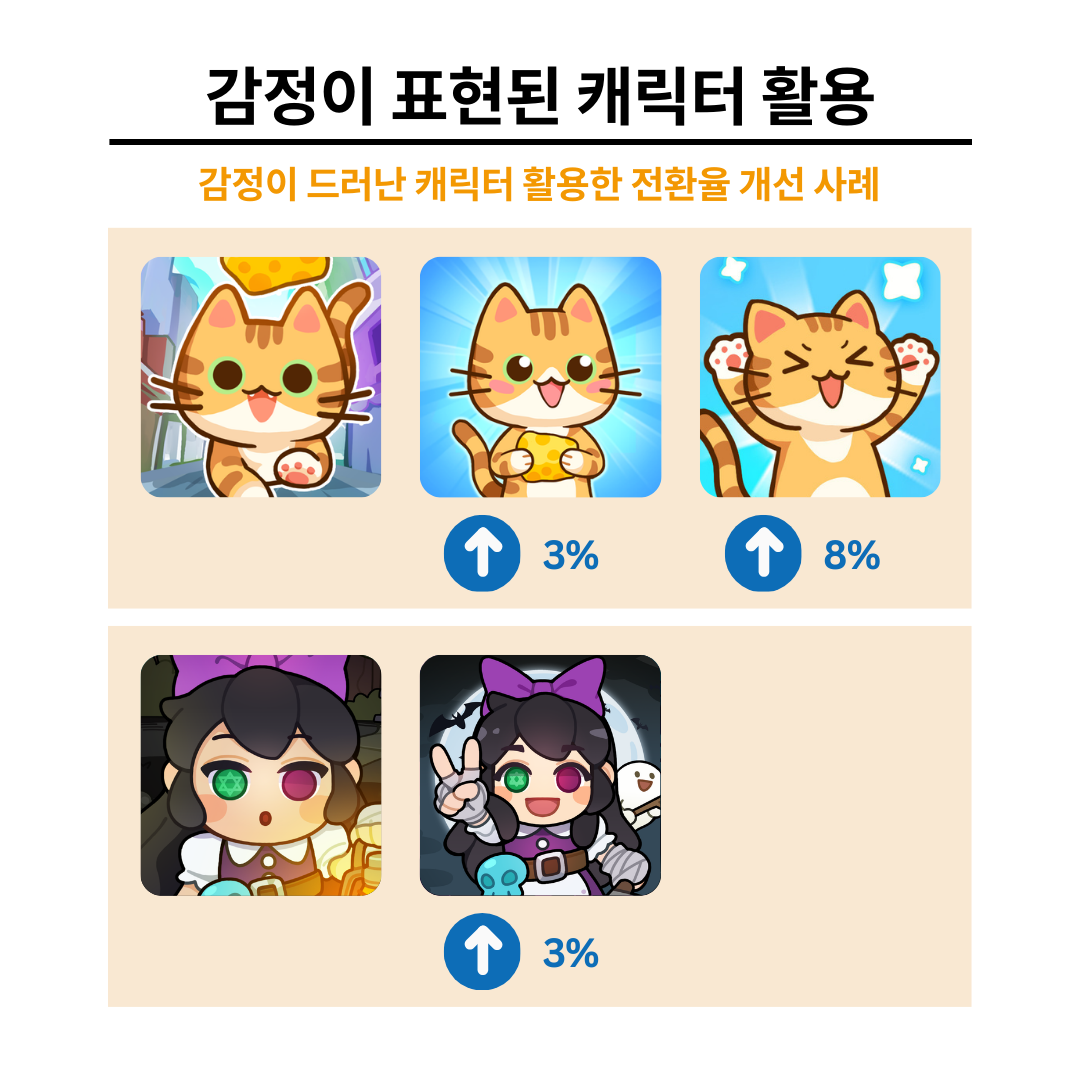Click the main title 감정이 표현된 캐릭터 활용

tap(540, 96)
